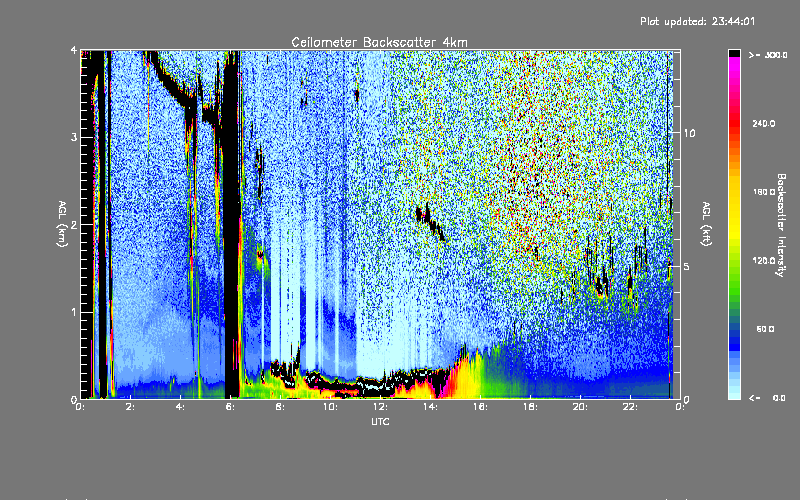Click the "60.0" colorbar value label
The image size is (800, 500).
765,329
